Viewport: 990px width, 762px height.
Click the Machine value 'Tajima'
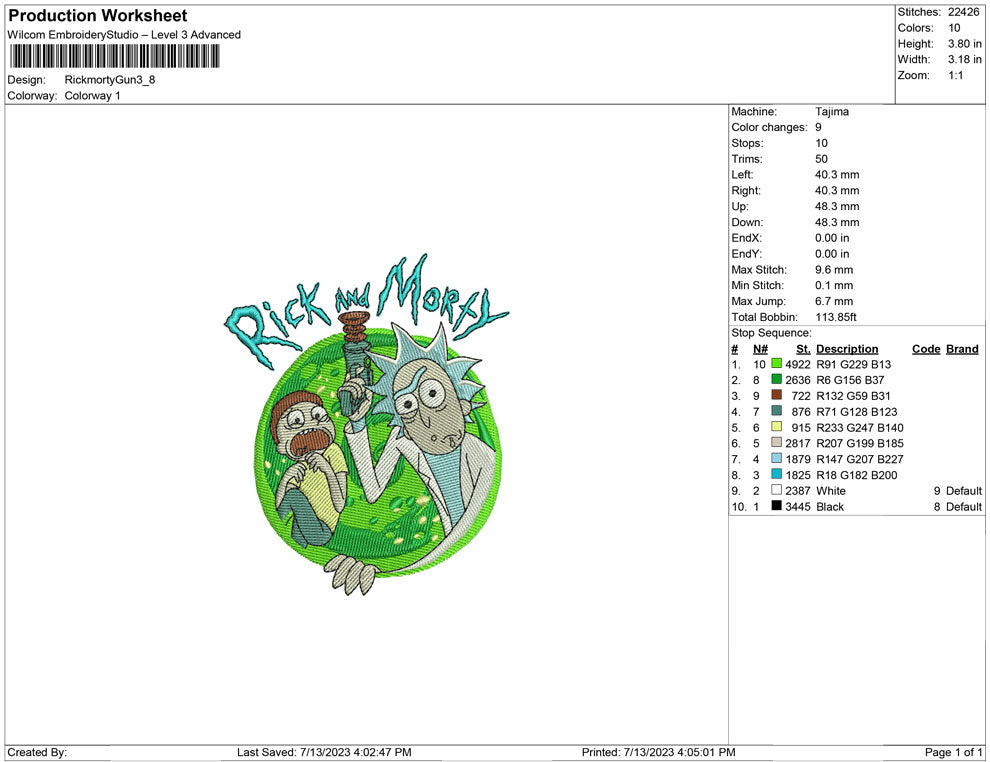coord(832,112)
